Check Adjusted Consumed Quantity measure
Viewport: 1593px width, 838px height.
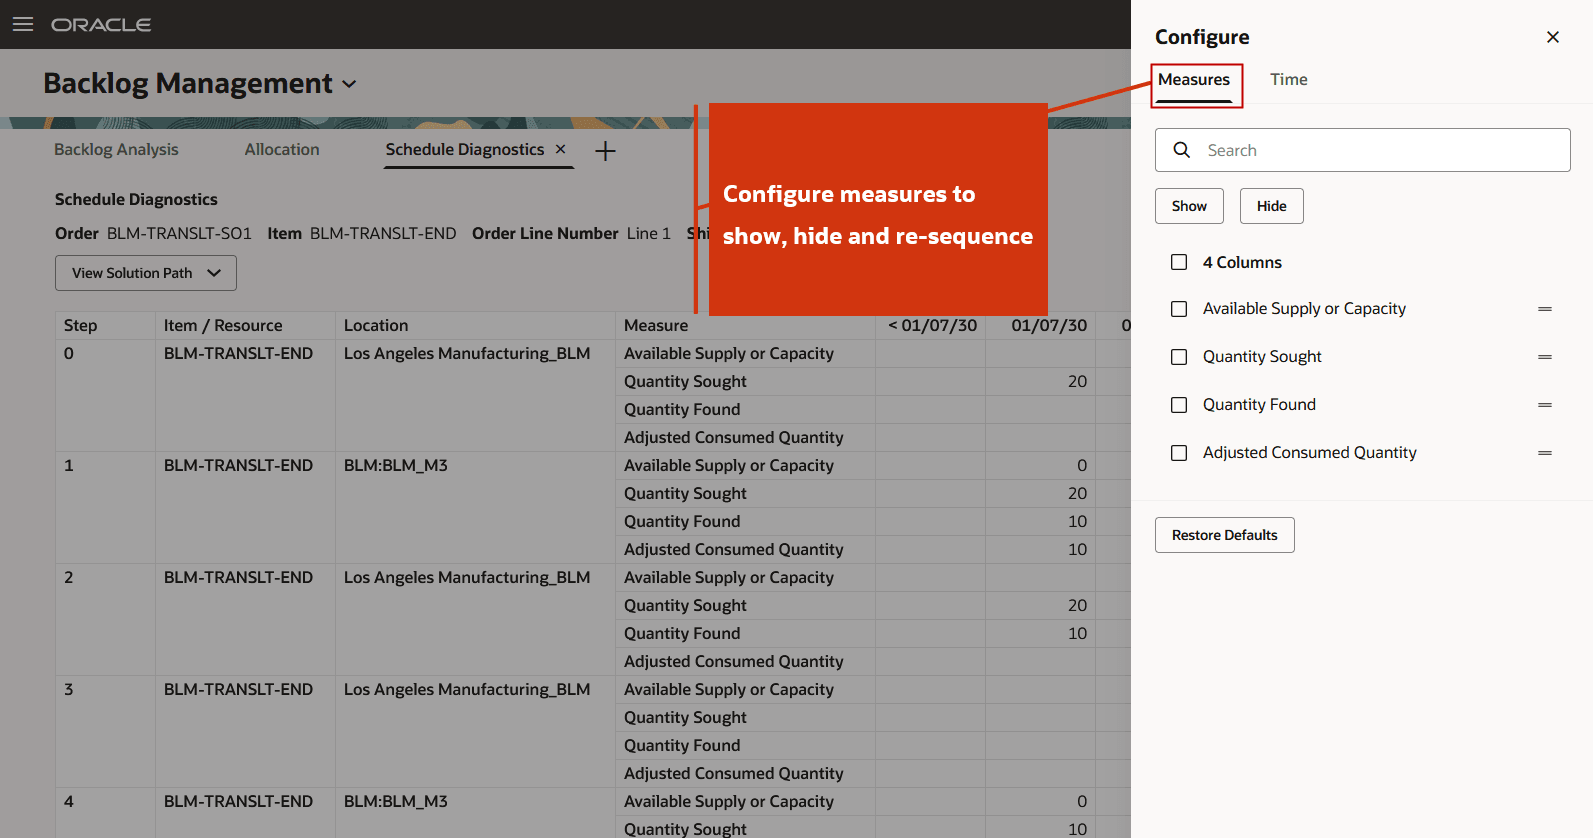[x=1179, y=453]
